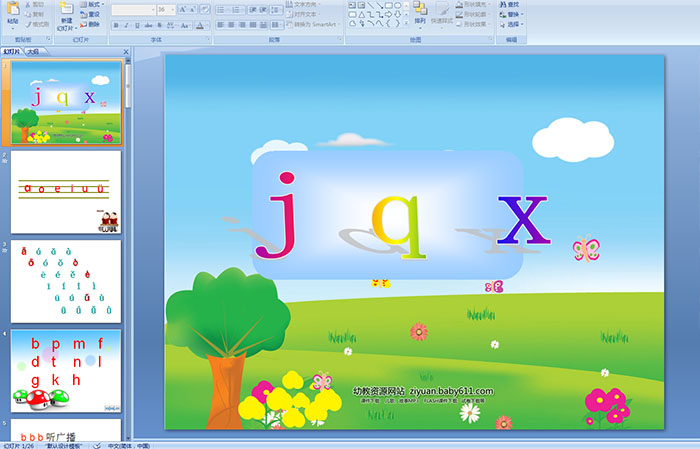Click the Paste (粘贴) icon

coord(13,10)
